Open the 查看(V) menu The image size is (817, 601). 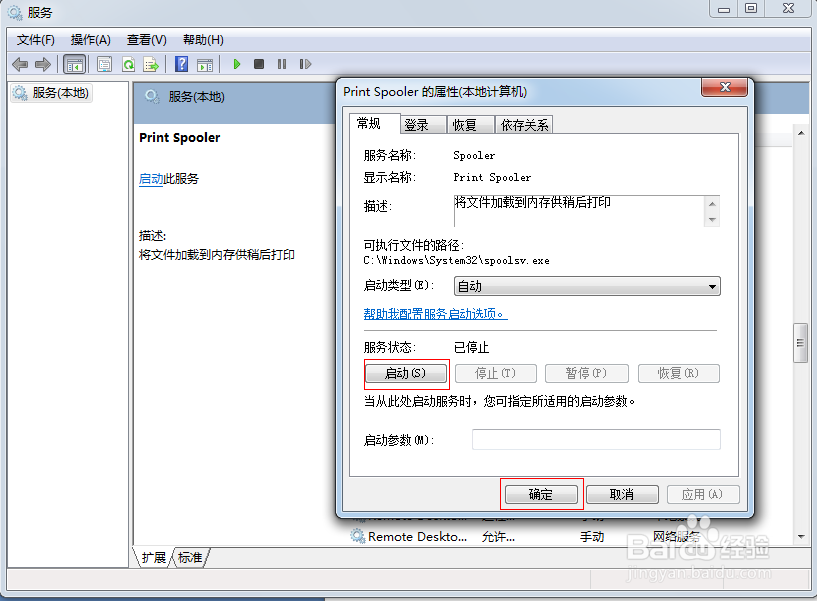146,40
